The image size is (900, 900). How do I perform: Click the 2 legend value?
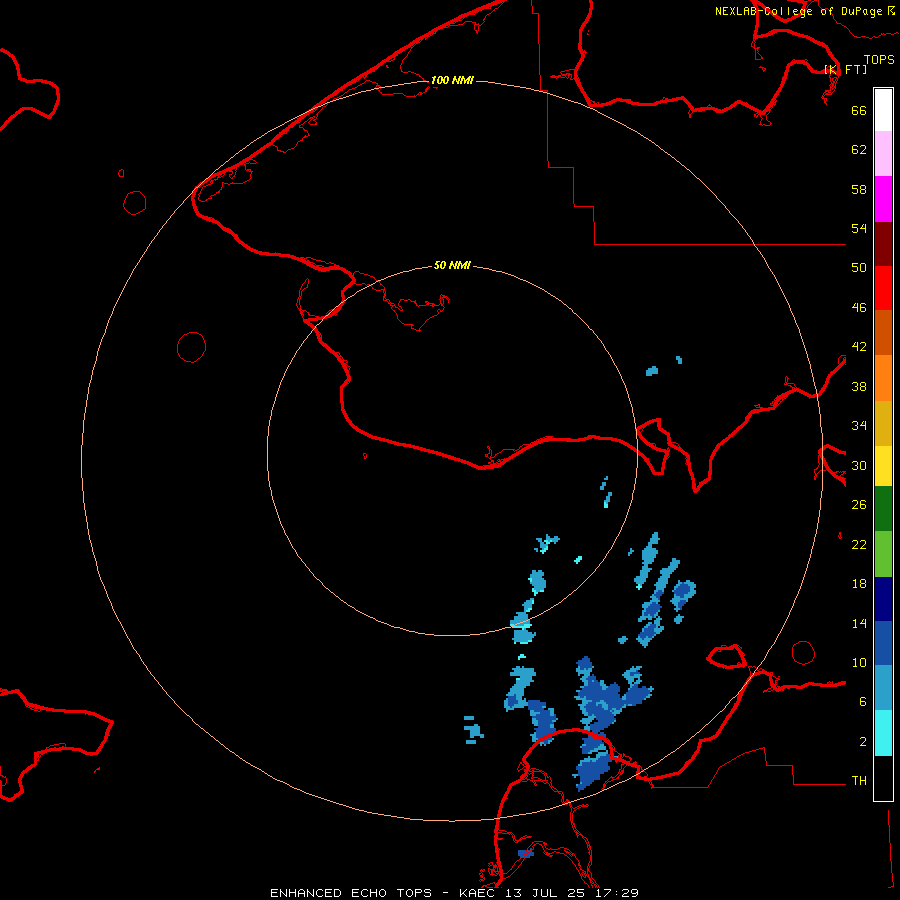[863, 742]
